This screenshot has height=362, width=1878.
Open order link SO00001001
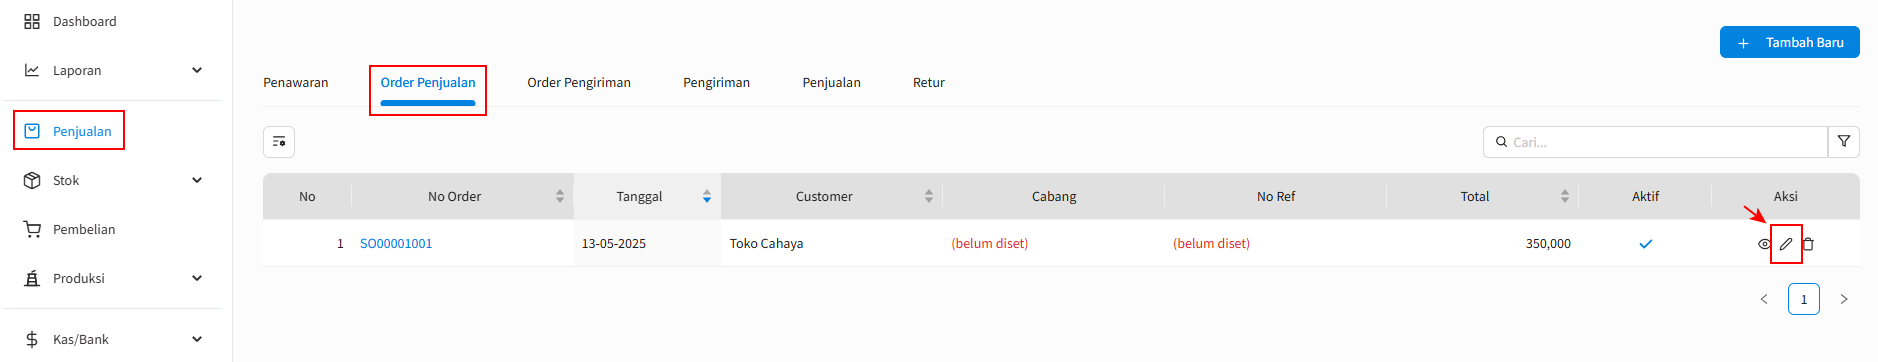pos(396,244)
